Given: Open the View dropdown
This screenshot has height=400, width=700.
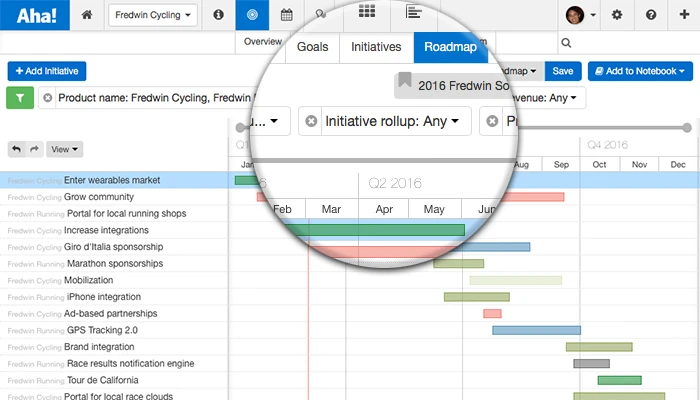Looking at the screenshot, I should pyautogui.click(x=64, y=149).
